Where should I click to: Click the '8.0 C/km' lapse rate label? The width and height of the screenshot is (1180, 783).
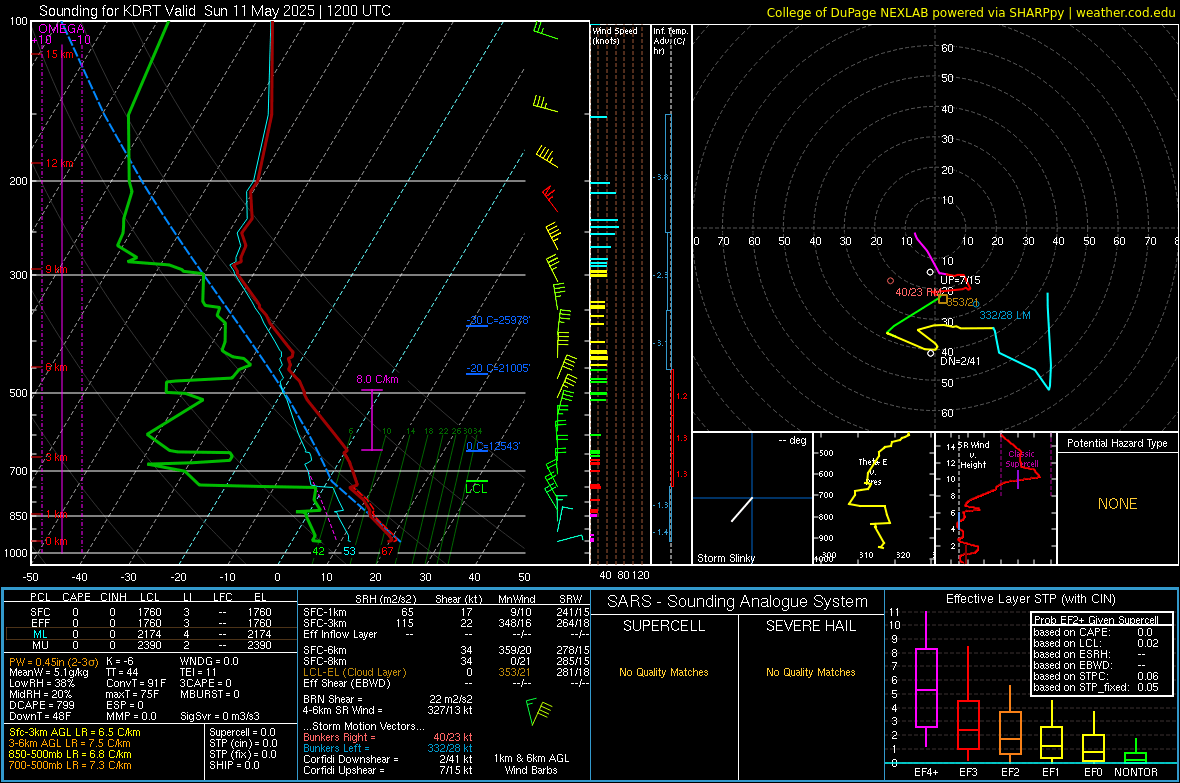pyautogui.click(x=377, y=379)
